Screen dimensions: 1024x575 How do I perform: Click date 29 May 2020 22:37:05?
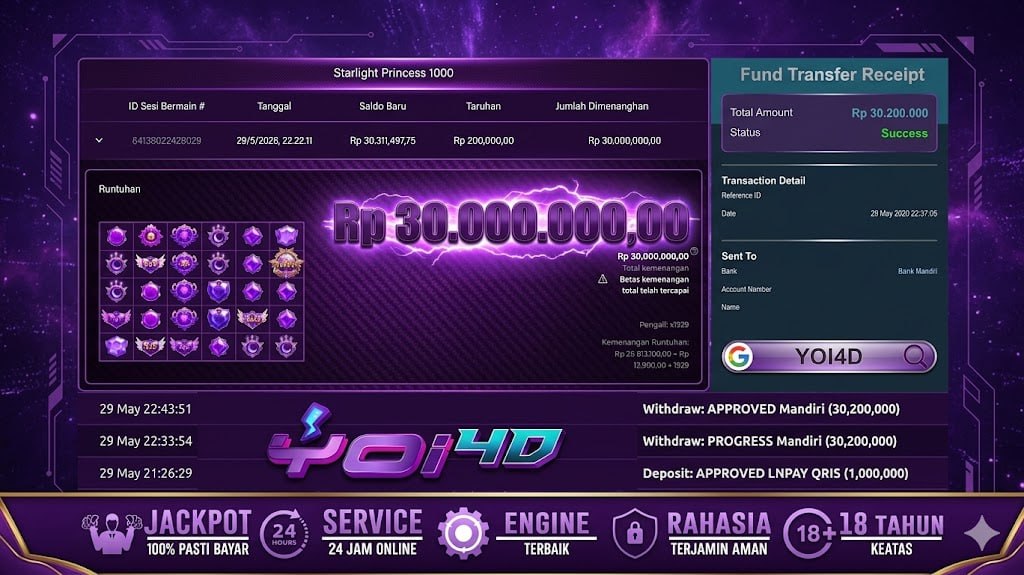tap(903, 214)
